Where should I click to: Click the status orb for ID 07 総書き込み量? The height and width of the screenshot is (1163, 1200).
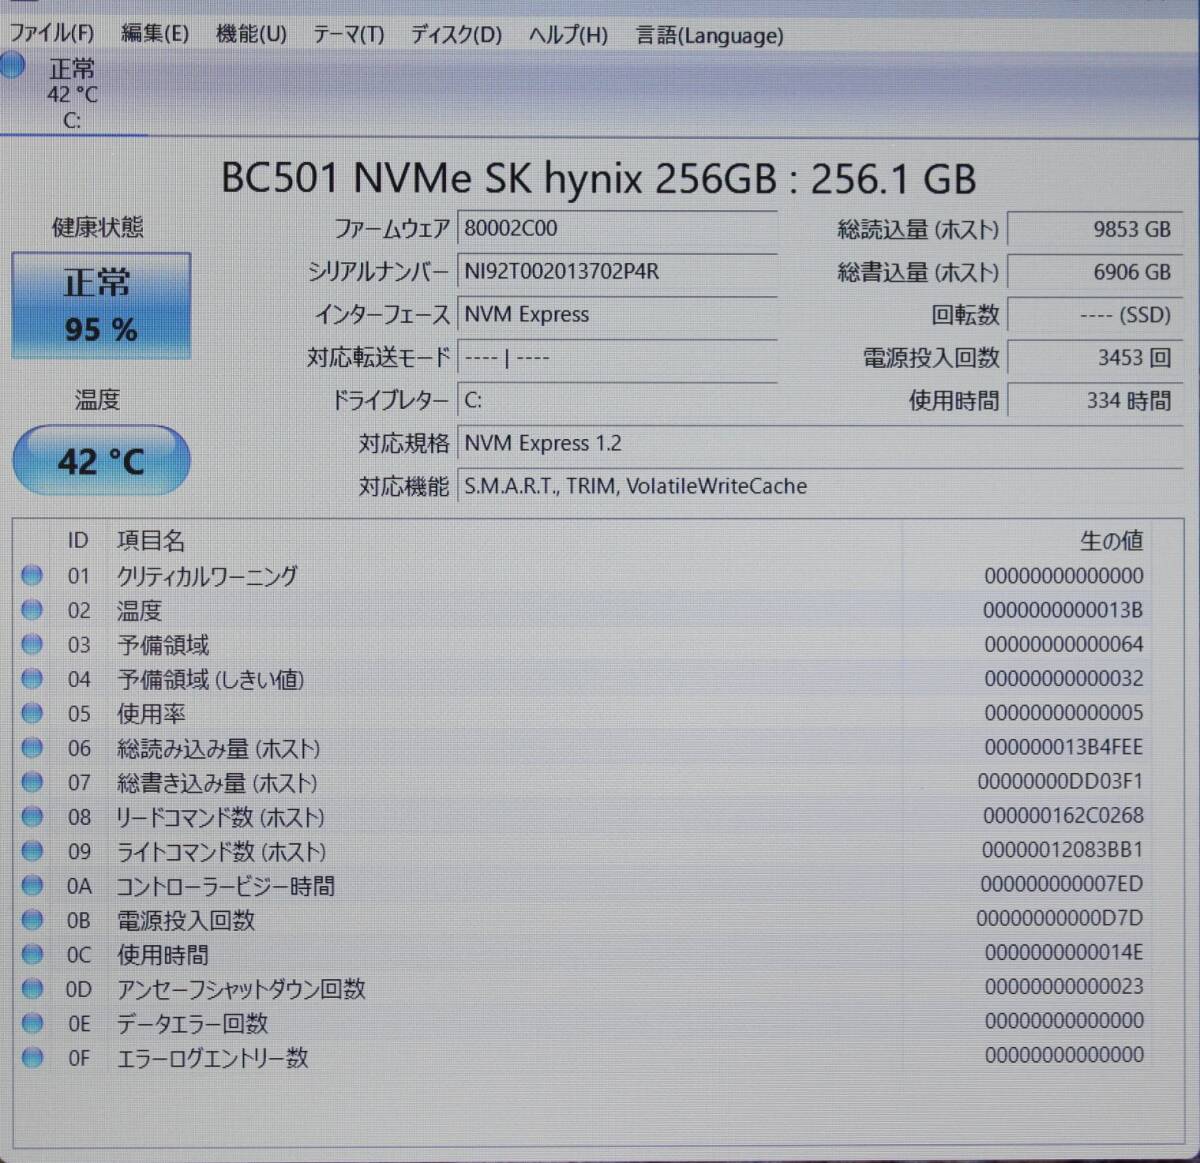point(32,782)
